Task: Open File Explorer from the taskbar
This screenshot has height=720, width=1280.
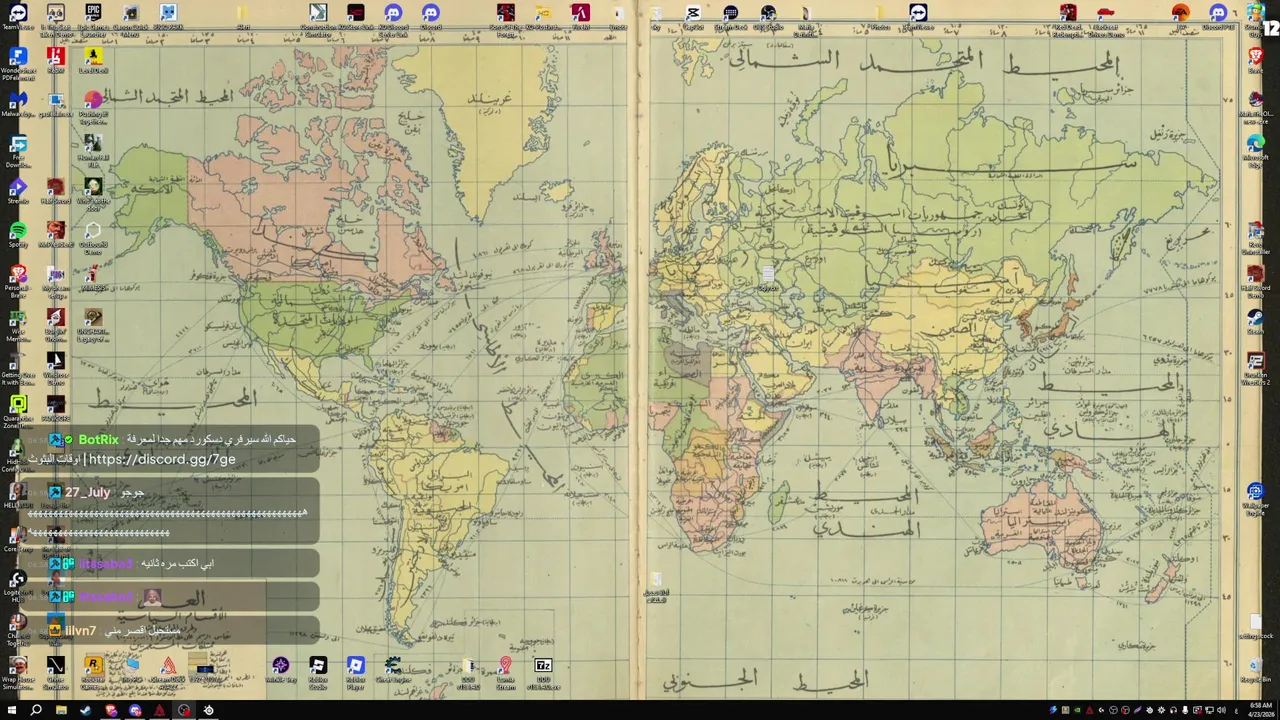Action: pos(61,710)
